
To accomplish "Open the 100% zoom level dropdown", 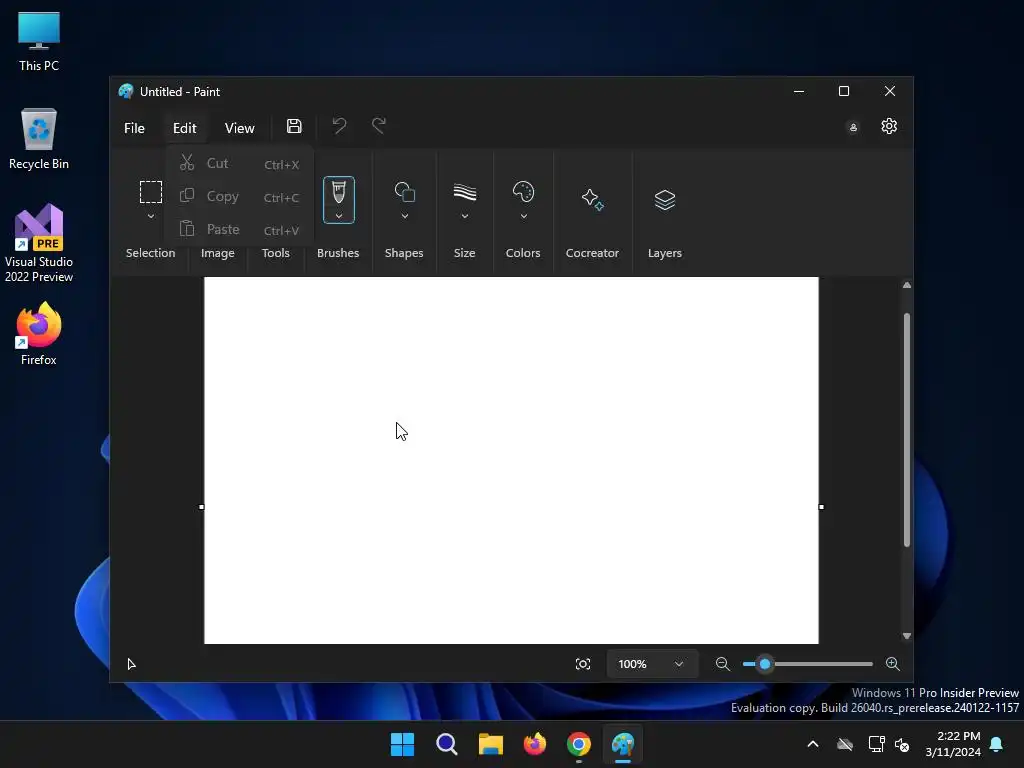I will 651,664.
